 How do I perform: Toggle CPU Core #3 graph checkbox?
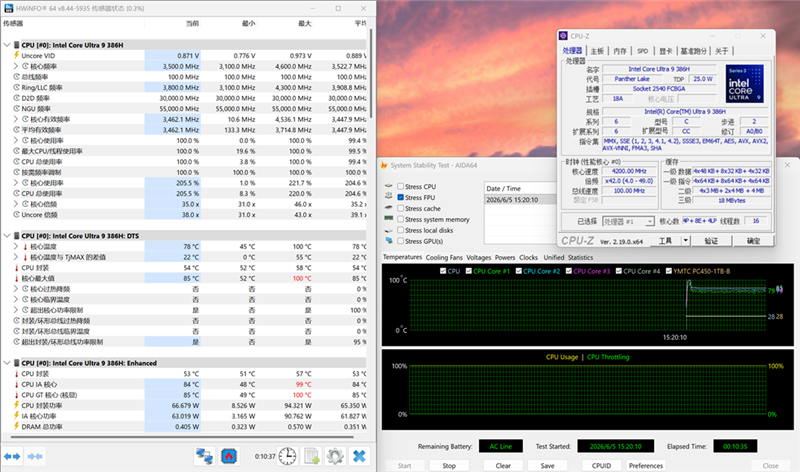click(x=568, y=271)
